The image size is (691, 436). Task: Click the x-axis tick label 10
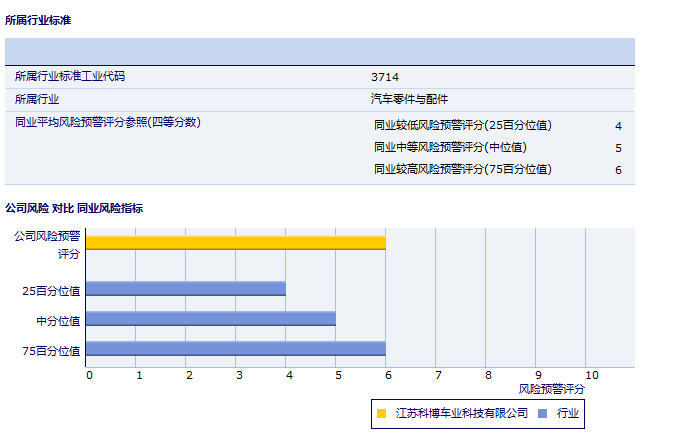[x=592, y=376]
